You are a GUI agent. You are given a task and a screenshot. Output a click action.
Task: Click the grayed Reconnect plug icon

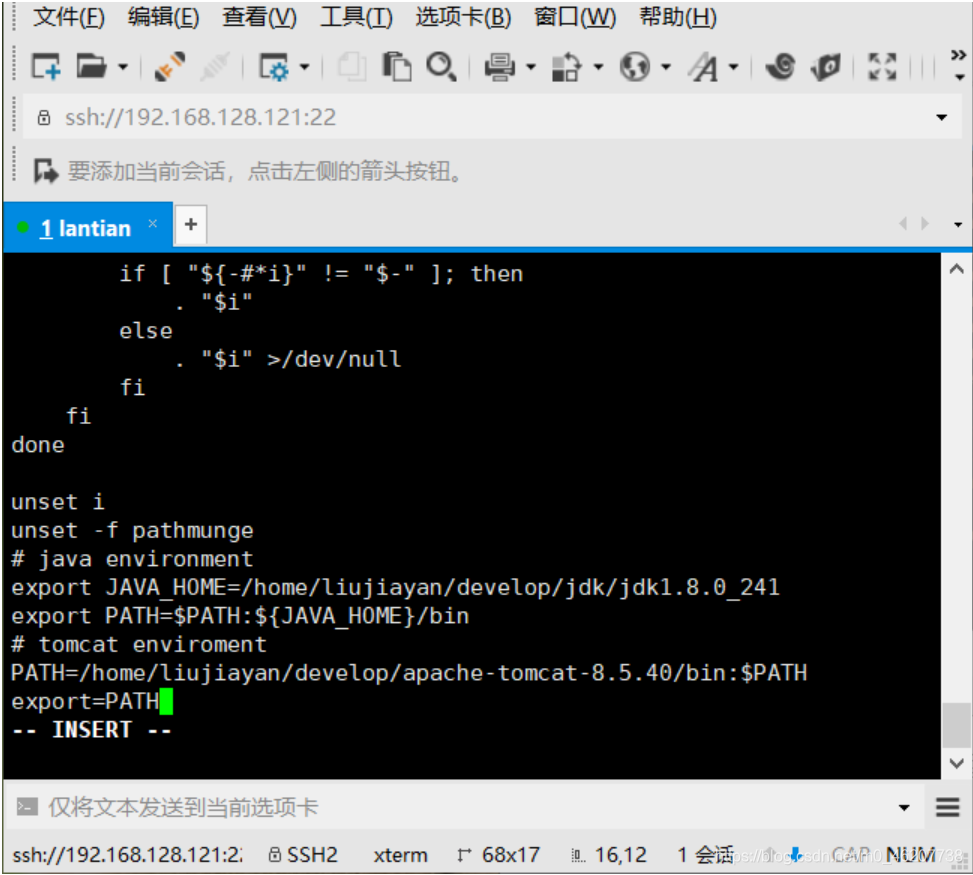[215, 66]
